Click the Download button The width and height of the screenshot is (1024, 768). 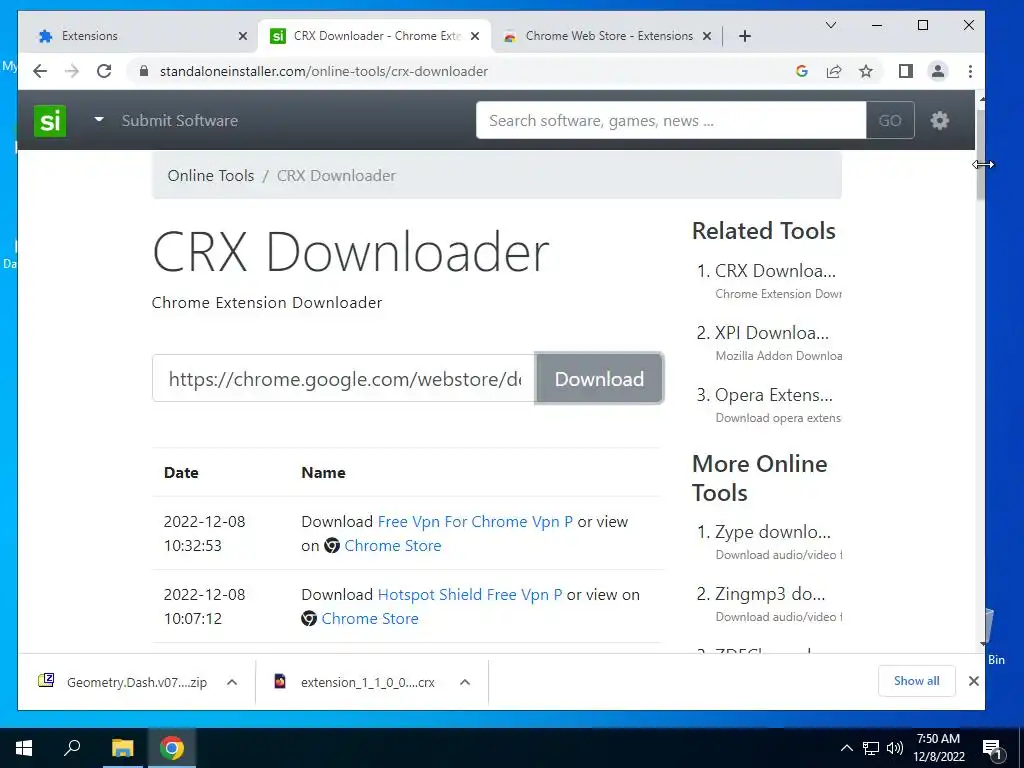pyautogui.click(x=600, y=379)
